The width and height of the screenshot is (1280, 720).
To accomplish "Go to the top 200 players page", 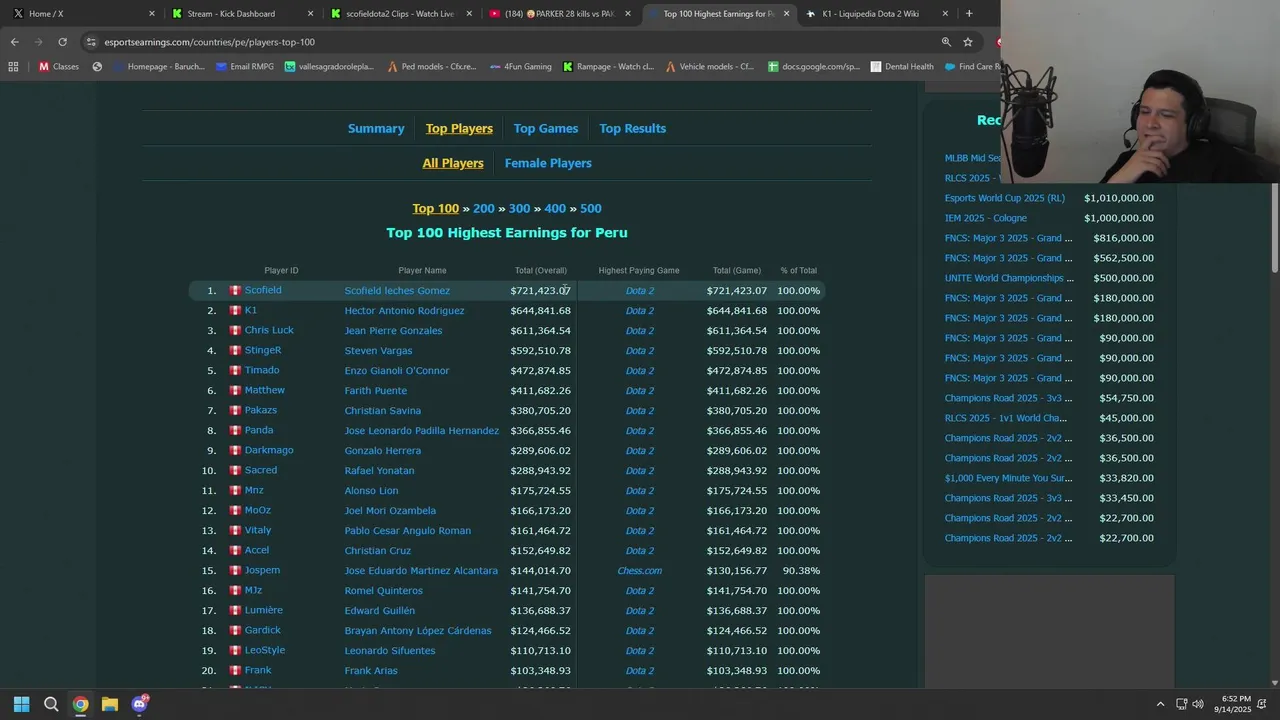I will pos(484,208).
